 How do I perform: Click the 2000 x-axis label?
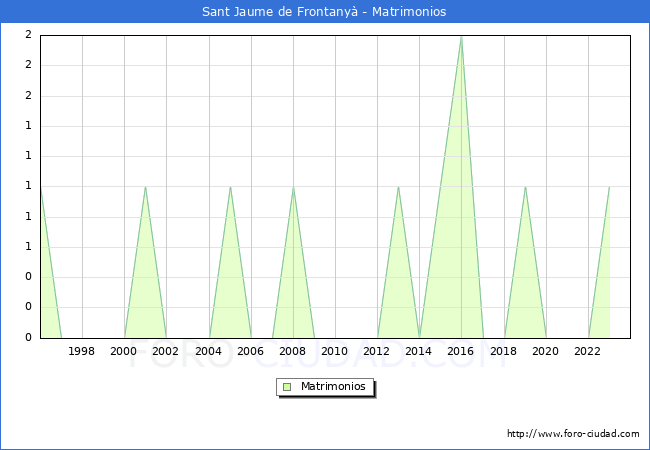(124, 351)
